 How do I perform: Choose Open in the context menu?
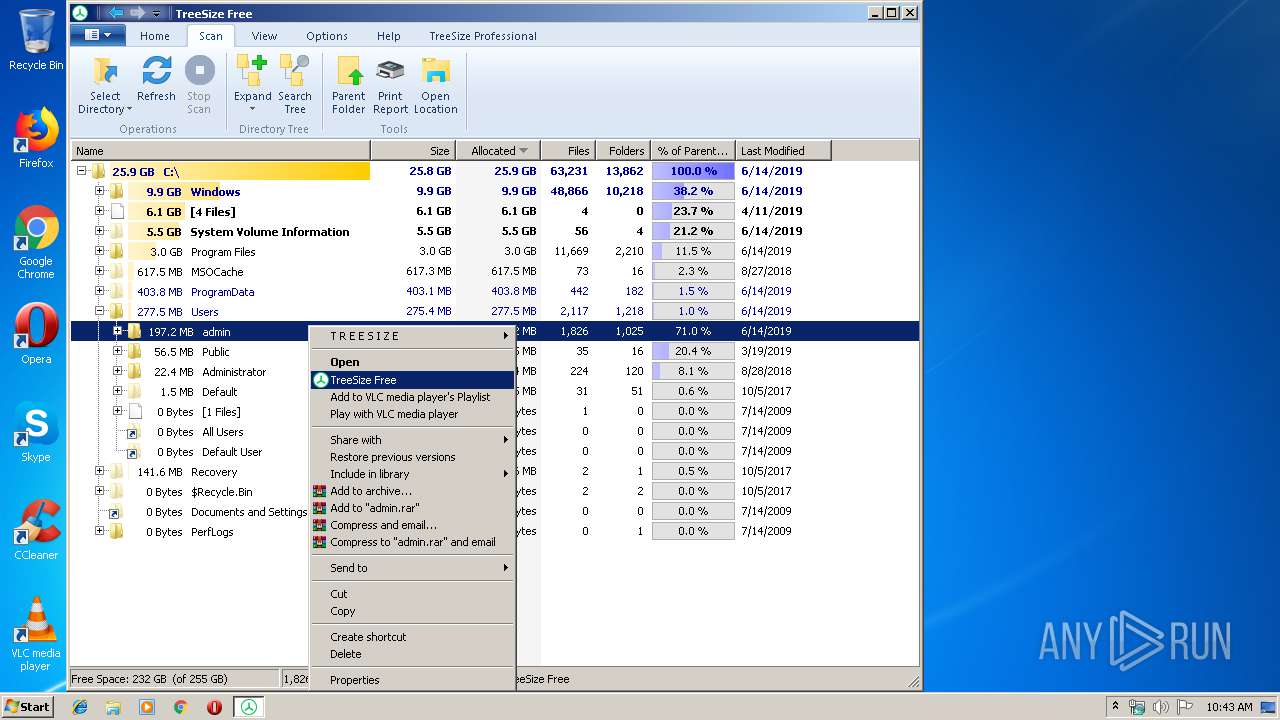click(x=412, y=362)
